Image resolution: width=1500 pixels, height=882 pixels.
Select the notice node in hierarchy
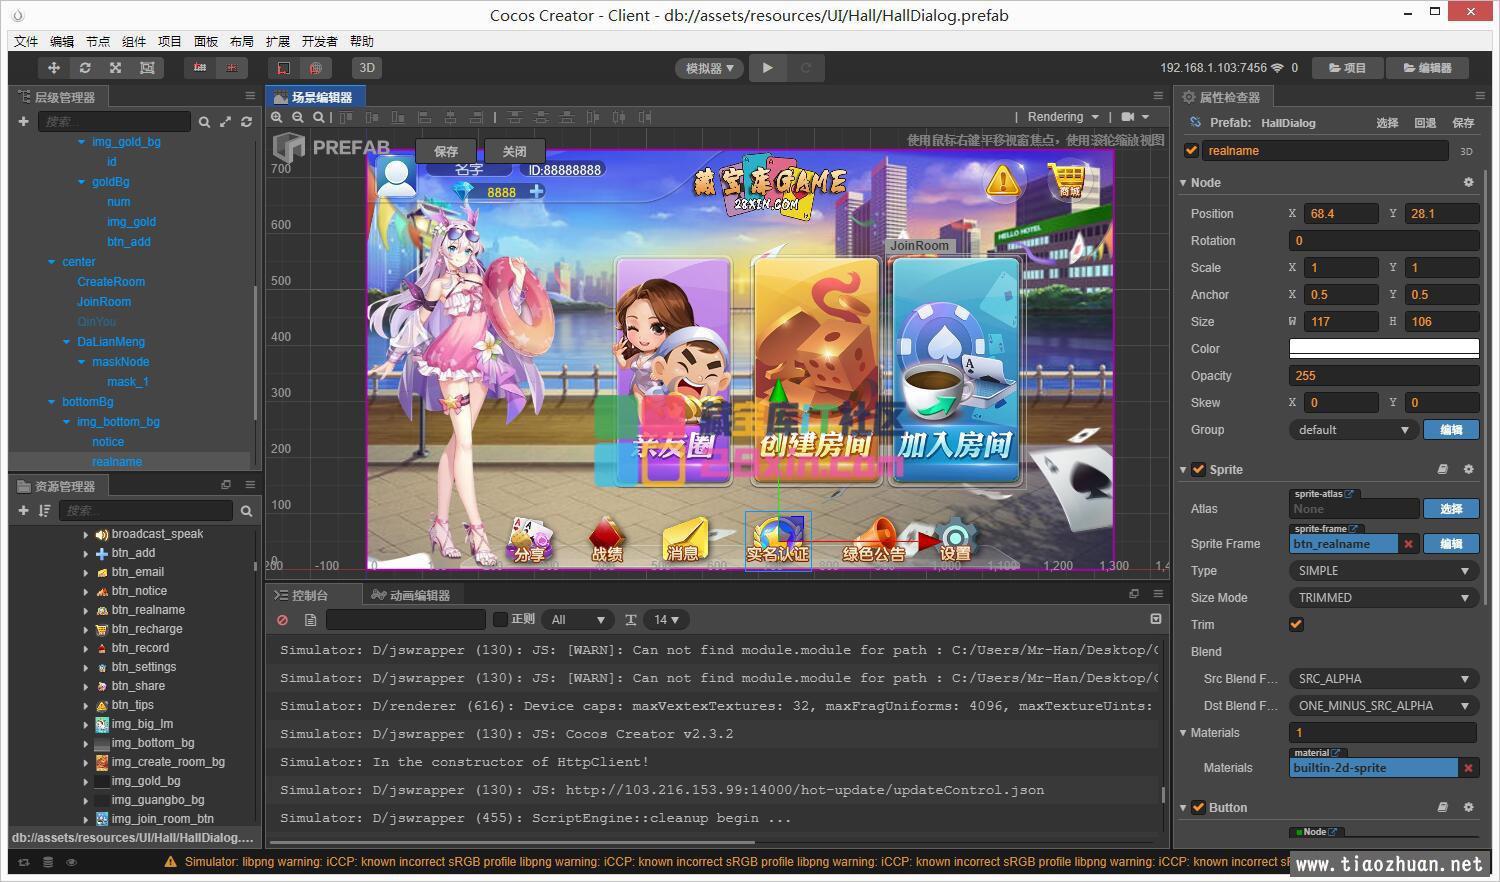108,442
